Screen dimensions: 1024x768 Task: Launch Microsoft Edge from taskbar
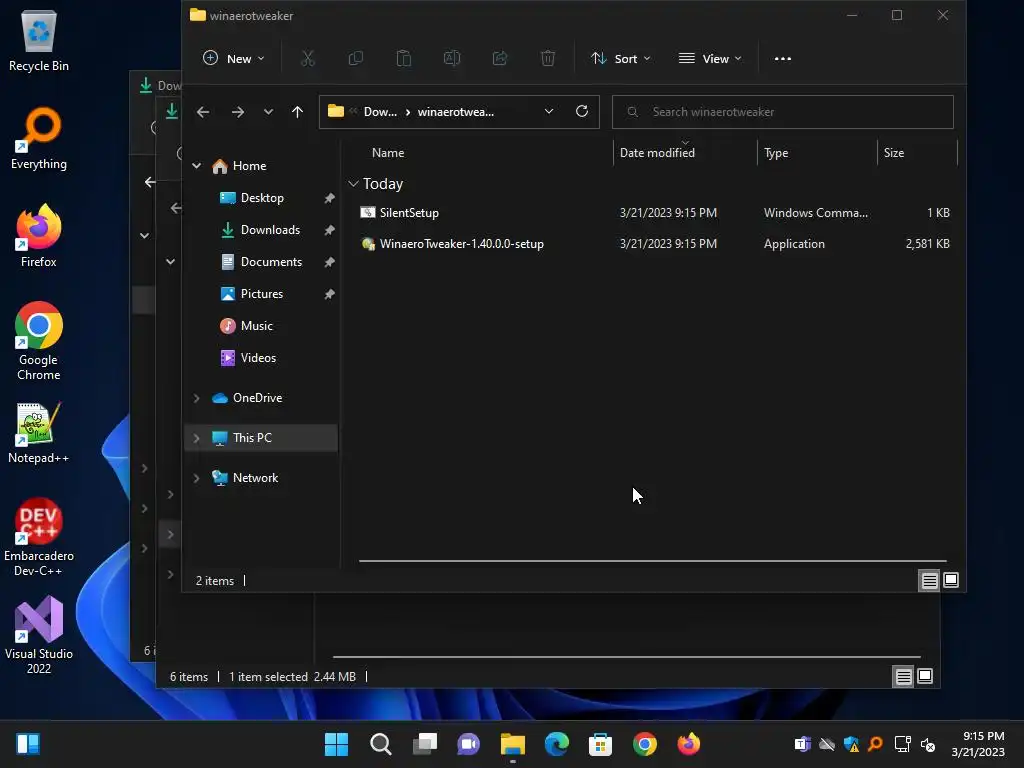click(557, 744)
